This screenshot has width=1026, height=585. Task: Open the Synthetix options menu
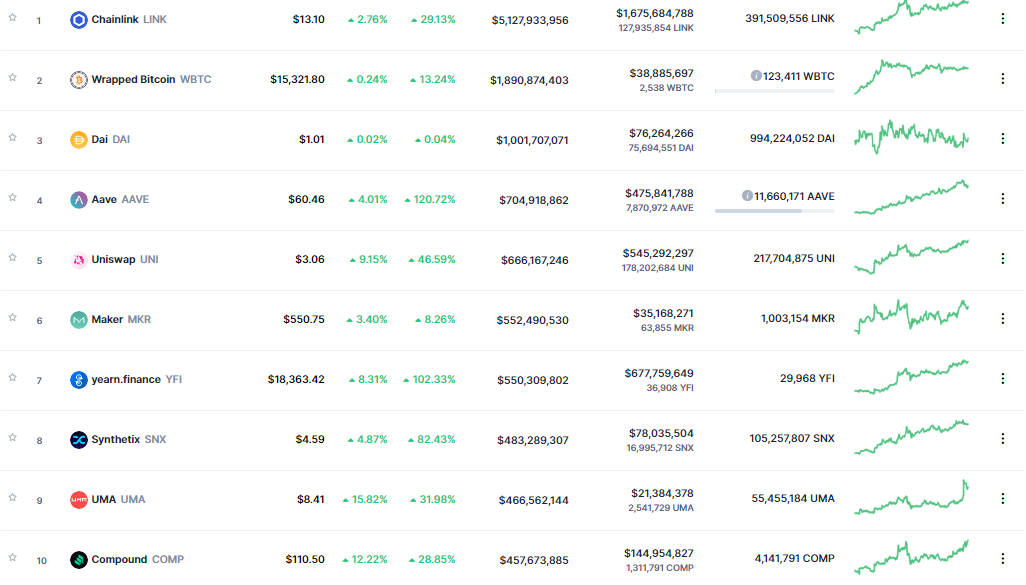pyautogui.click(x=1002, y=438)
